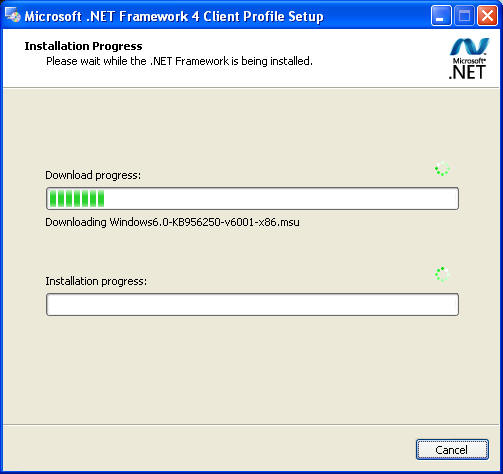
Task: Click the unfilled portion of download bar
Action: click(281, 199)
